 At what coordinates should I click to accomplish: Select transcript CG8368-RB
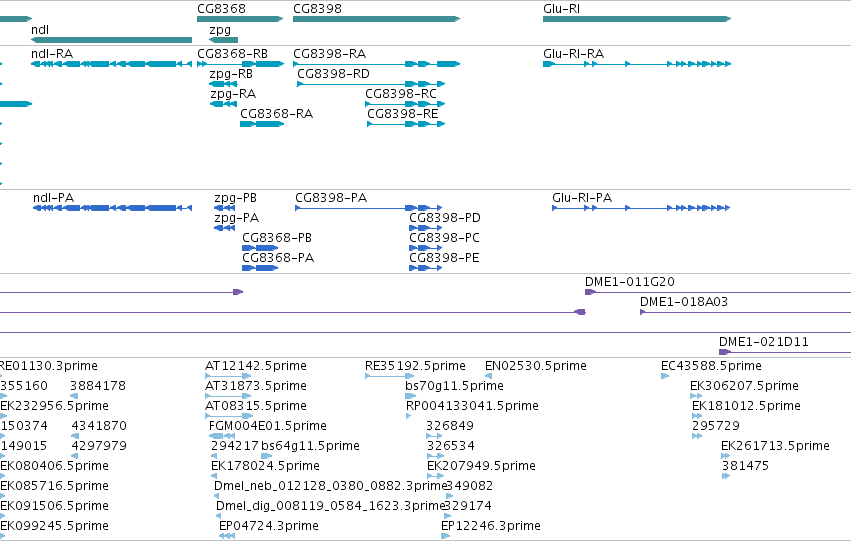[232, 54]
